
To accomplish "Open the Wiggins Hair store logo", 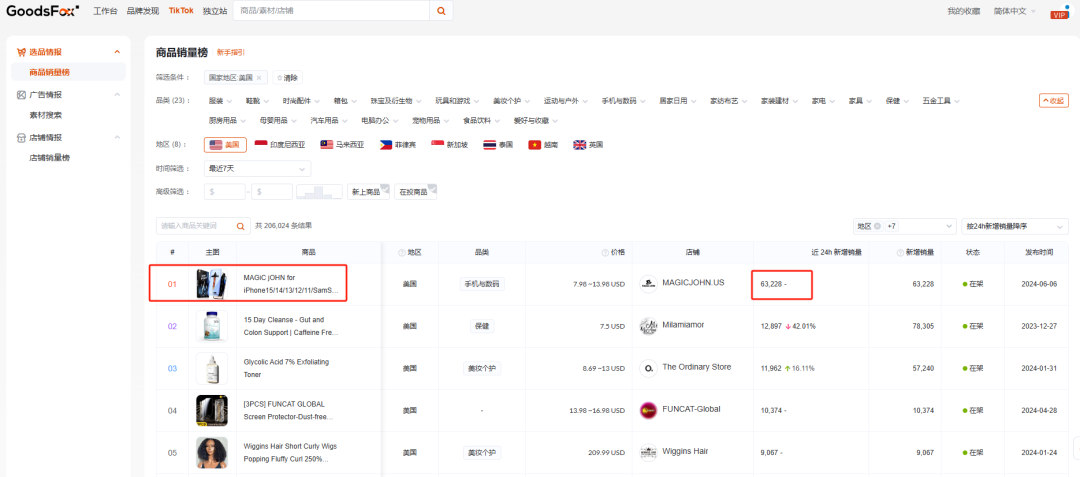I will tap(648, 452).
